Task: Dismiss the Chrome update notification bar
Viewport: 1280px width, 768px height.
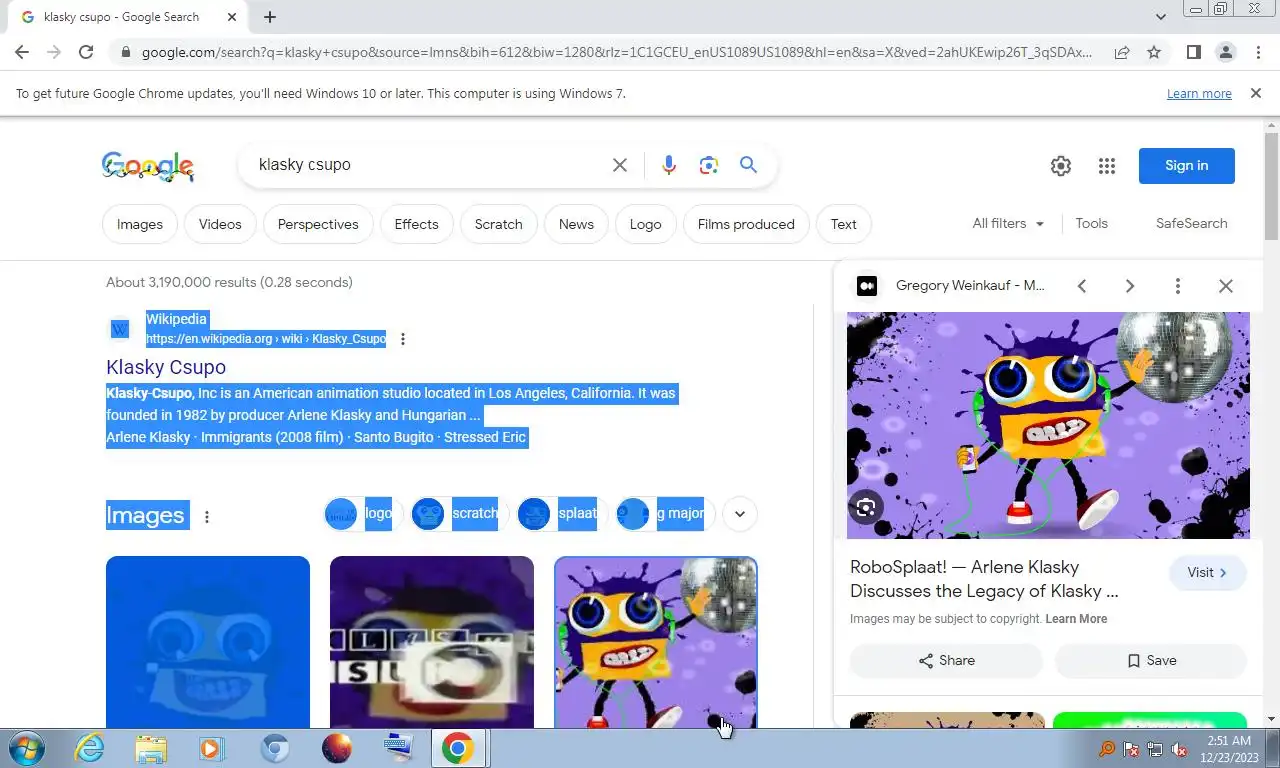Action: pos(1255,93)
